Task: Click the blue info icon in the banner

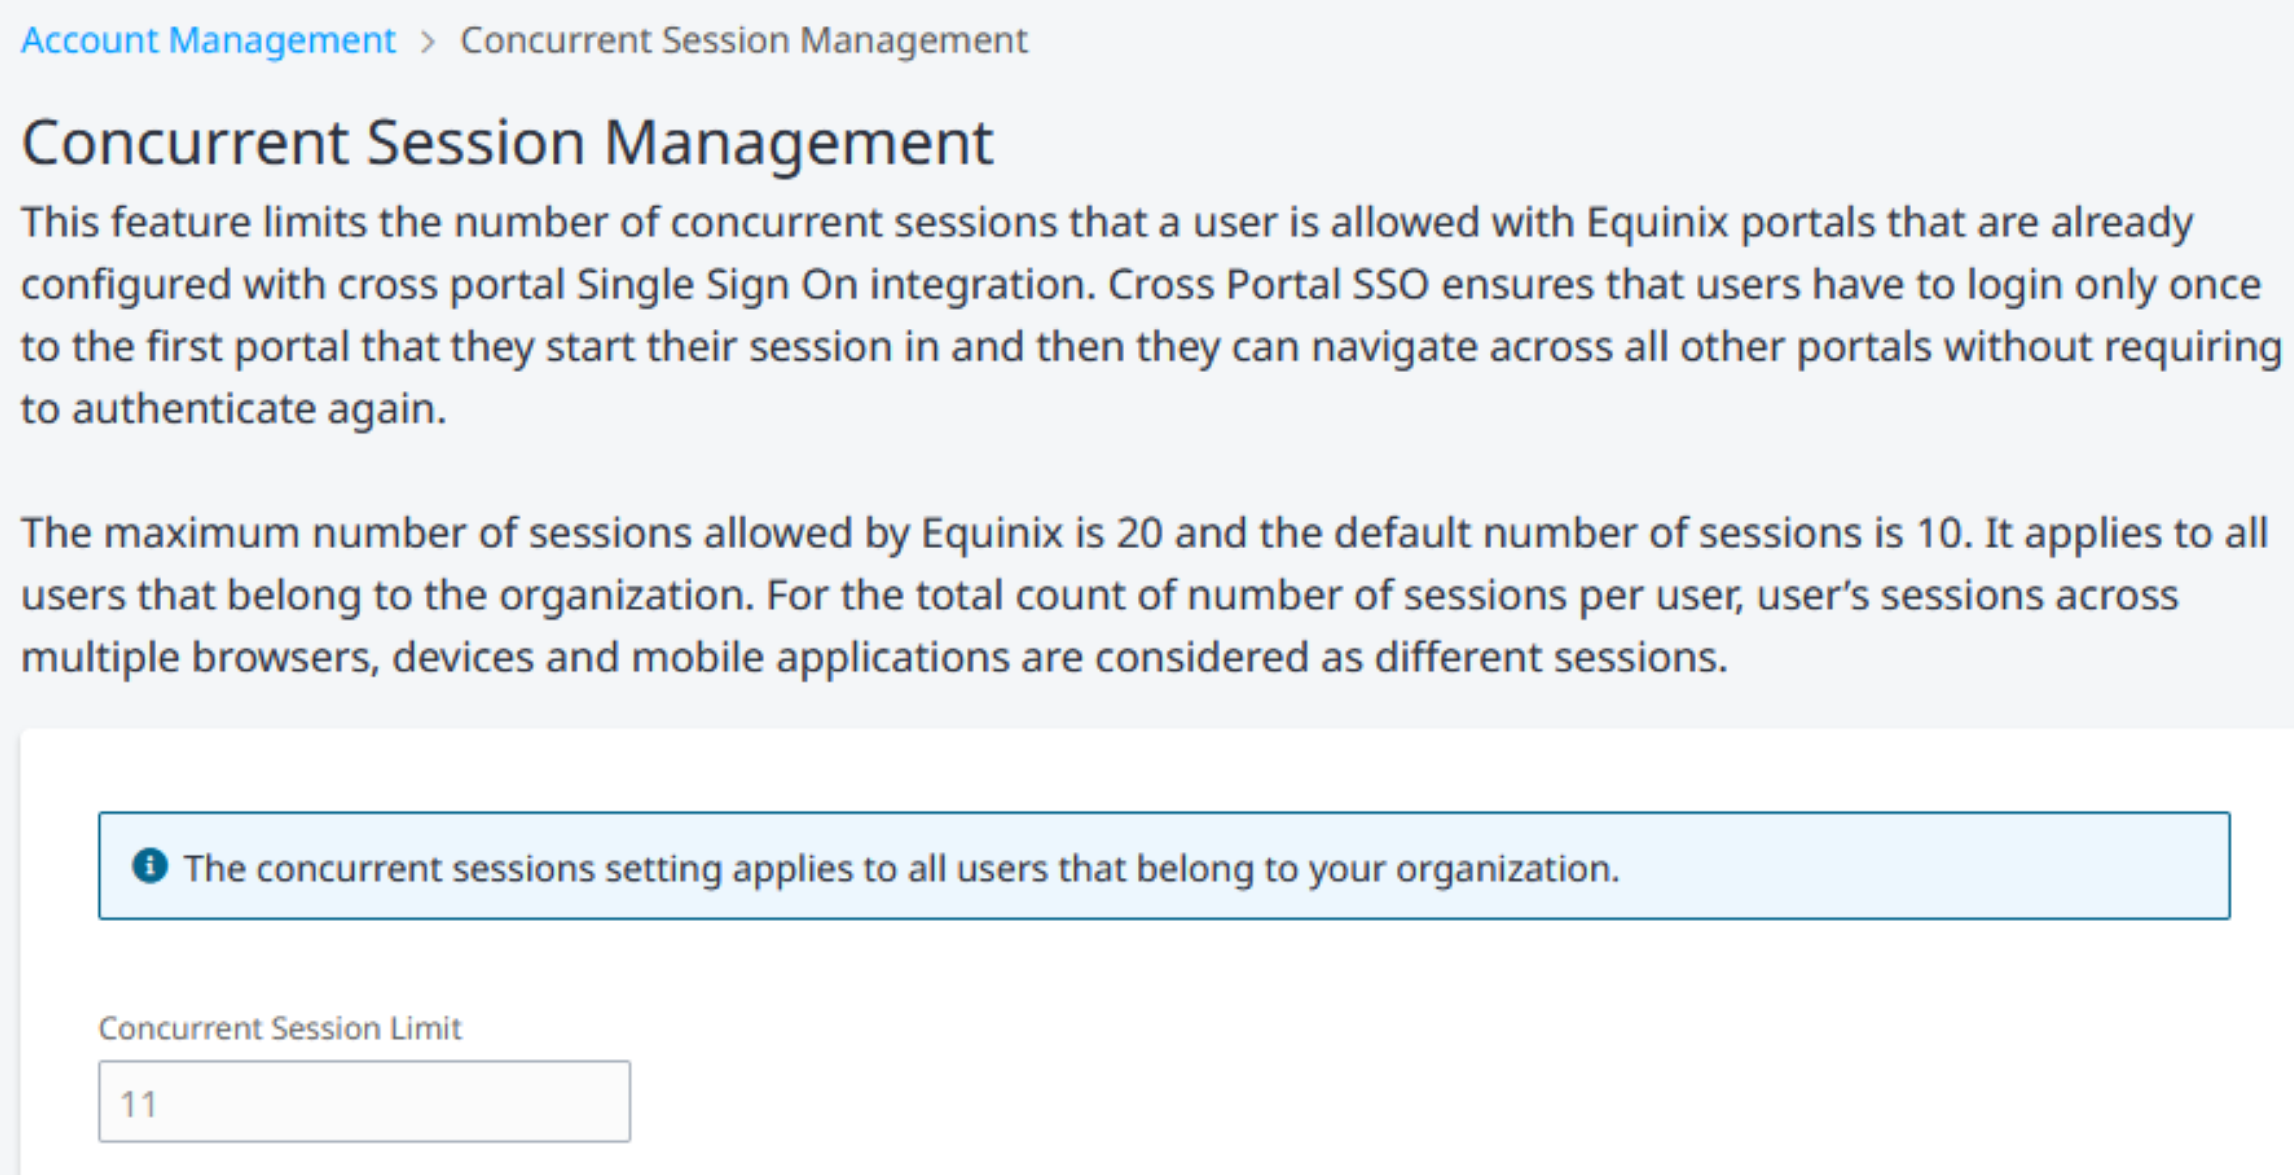Action: click(x=150, y=866)
